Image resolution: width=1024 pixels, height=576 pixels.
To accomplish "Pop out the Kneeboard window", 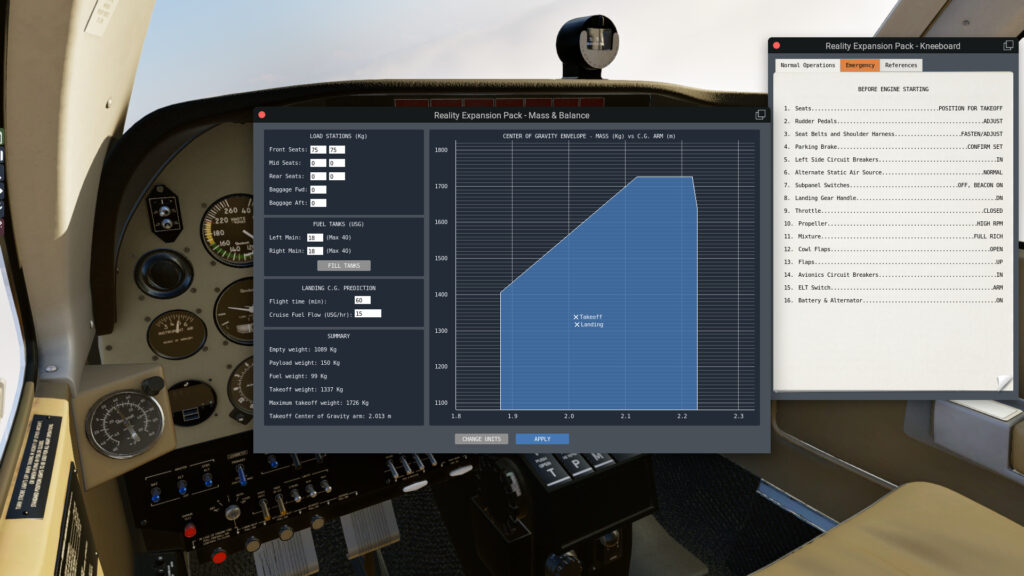I will (x=1008, y=46).
